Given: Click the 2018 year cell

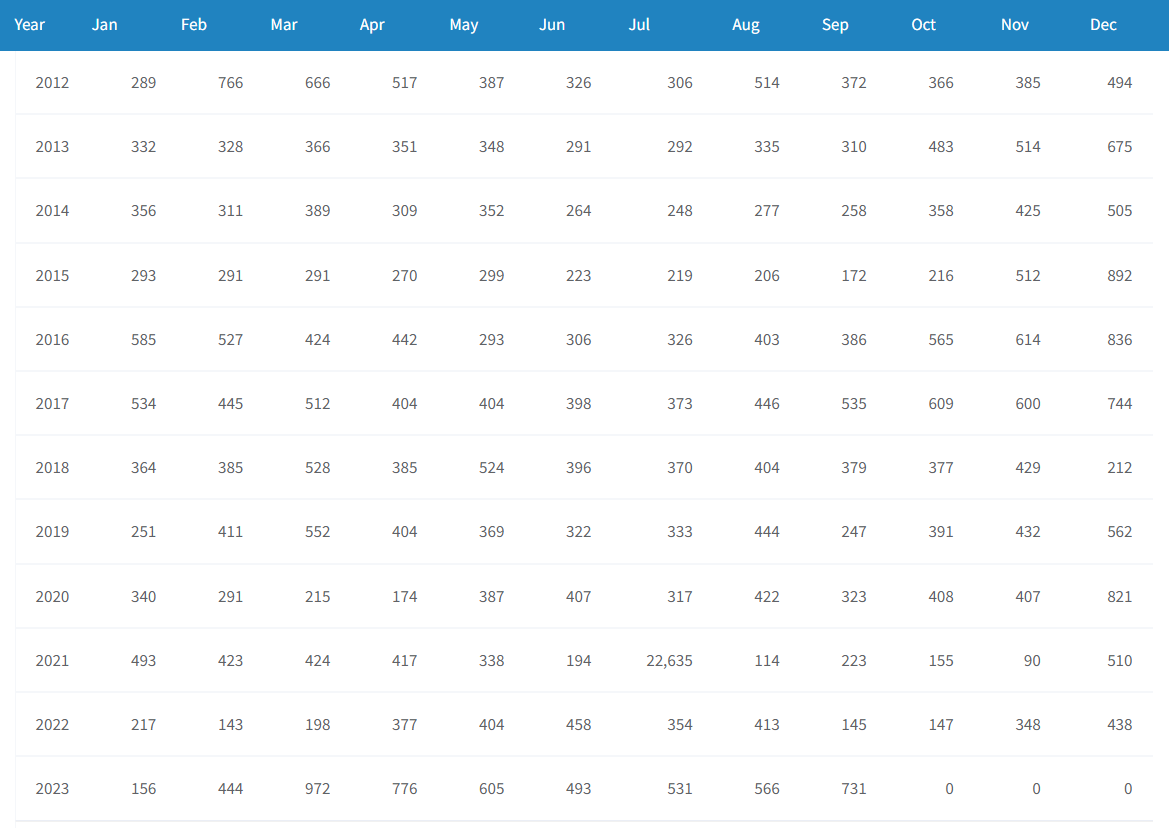Looking at the screenshot, I should tap(52, 468).
